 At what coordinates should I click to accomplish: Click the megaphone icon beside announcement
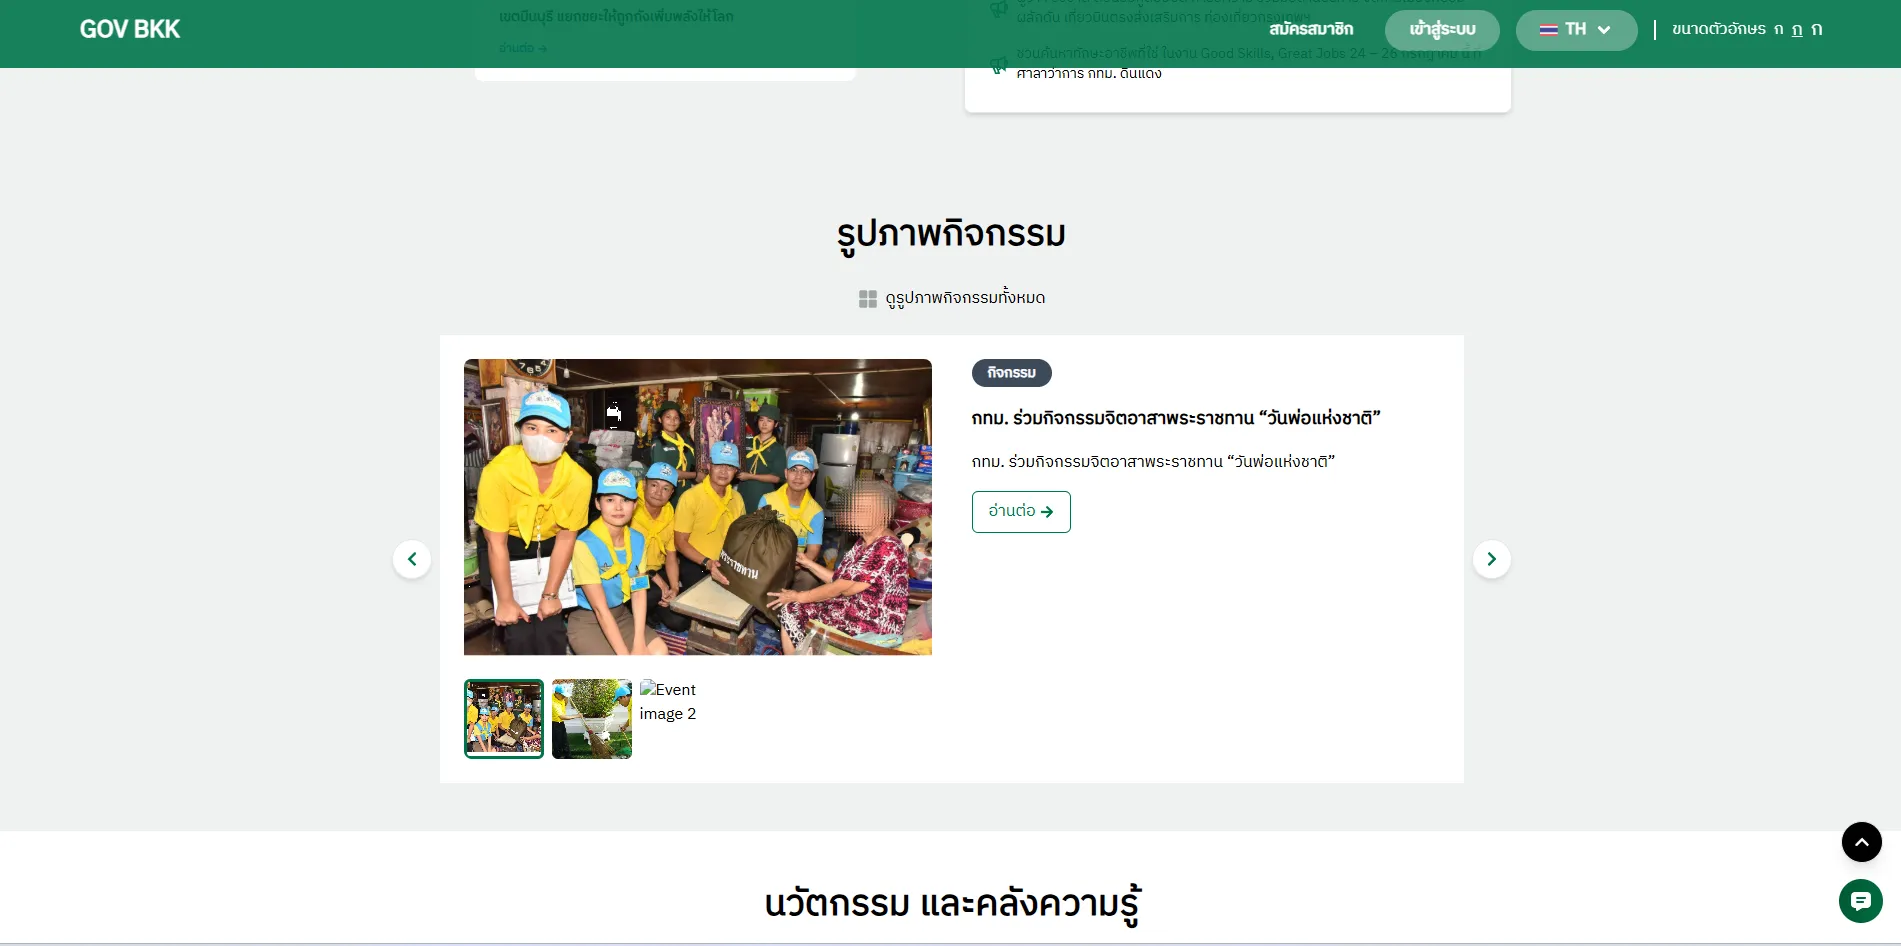pyautogui.click(x=998, y=66)
